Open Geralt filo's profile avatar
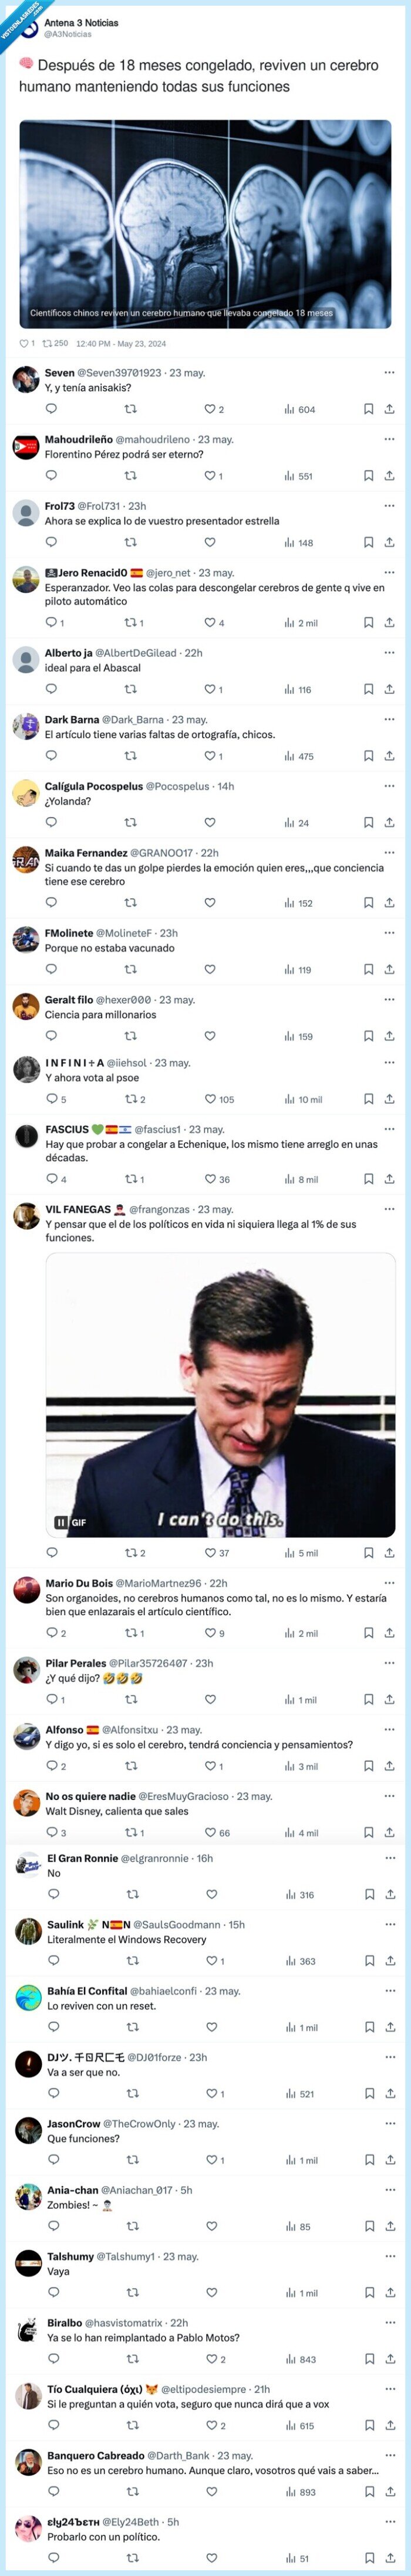 point(25,1006)
